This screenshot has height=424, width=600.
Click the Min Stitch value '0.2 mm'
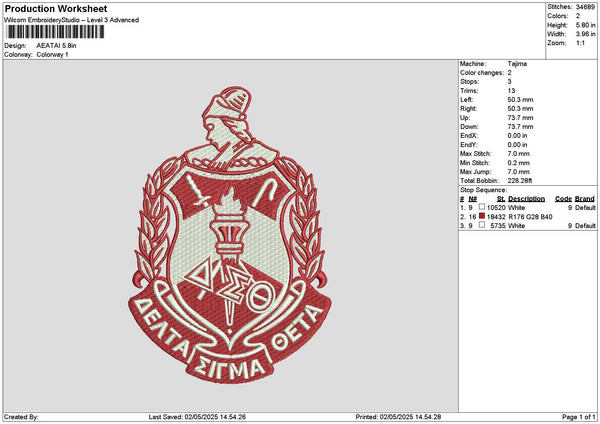coord(518,163)
